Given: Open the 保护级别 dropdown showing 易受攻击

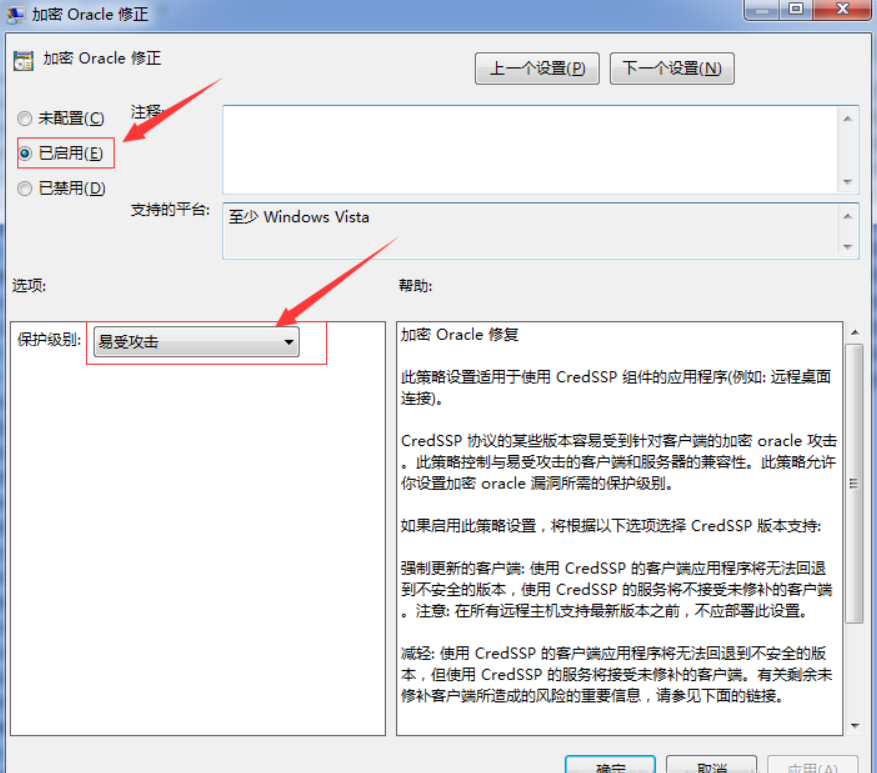Looking at the screenshot, I should coord(197,342).
